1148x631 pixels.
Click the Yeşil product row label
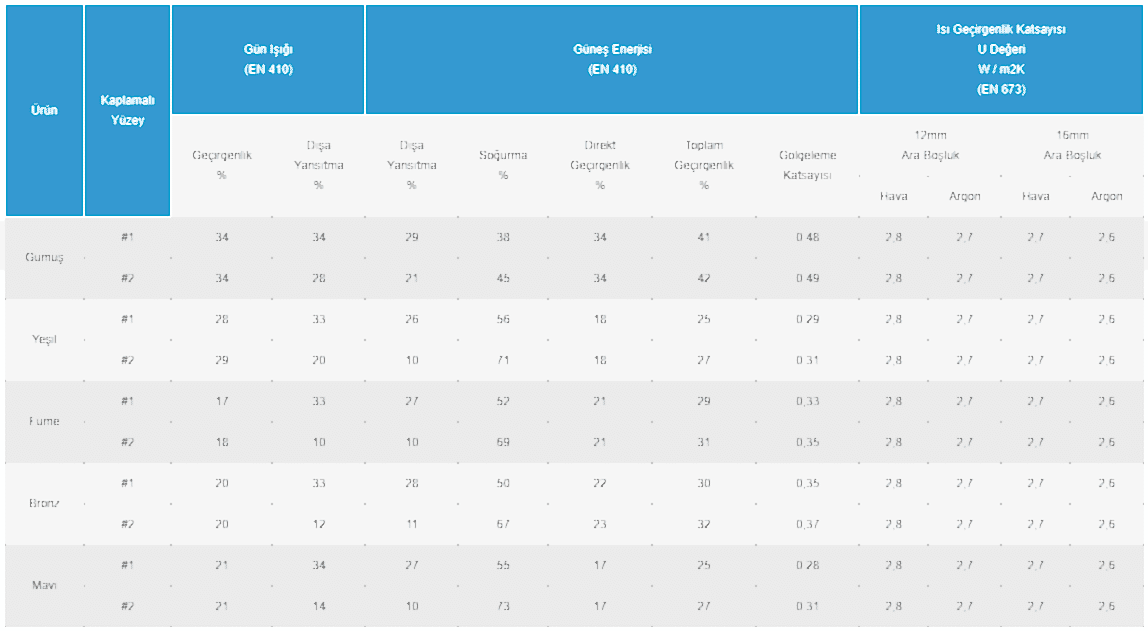[x=44, y=340]
